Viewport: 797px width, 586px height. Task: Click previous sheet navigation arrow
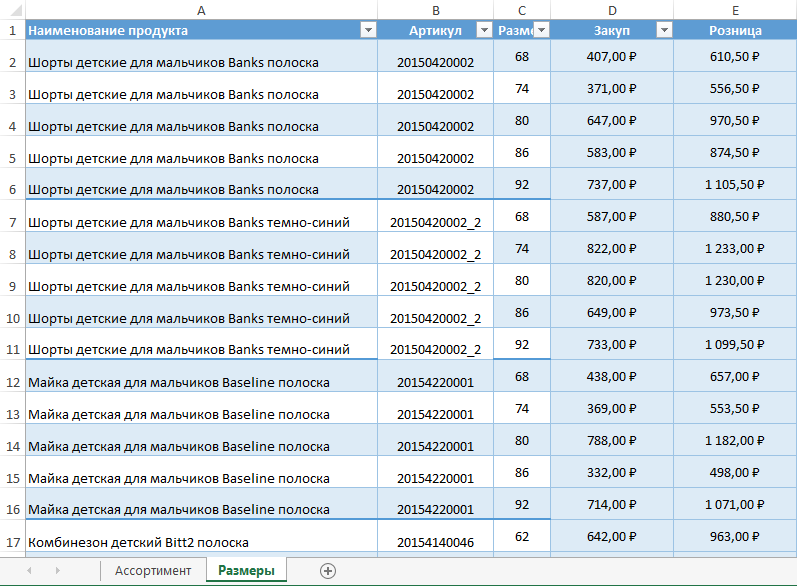click(29, 571)
